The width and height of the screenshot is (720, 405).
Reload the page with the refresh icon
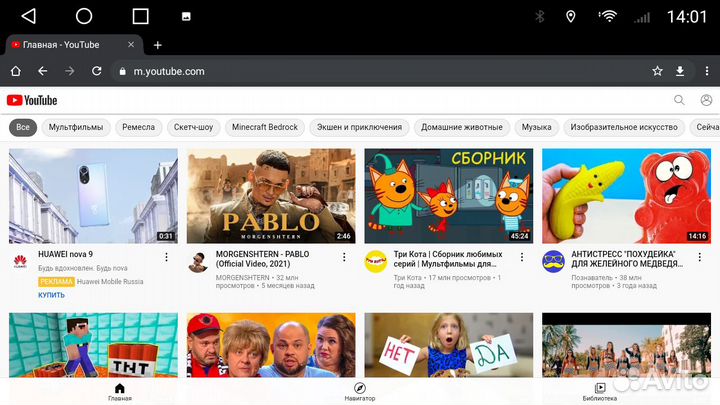97,71
